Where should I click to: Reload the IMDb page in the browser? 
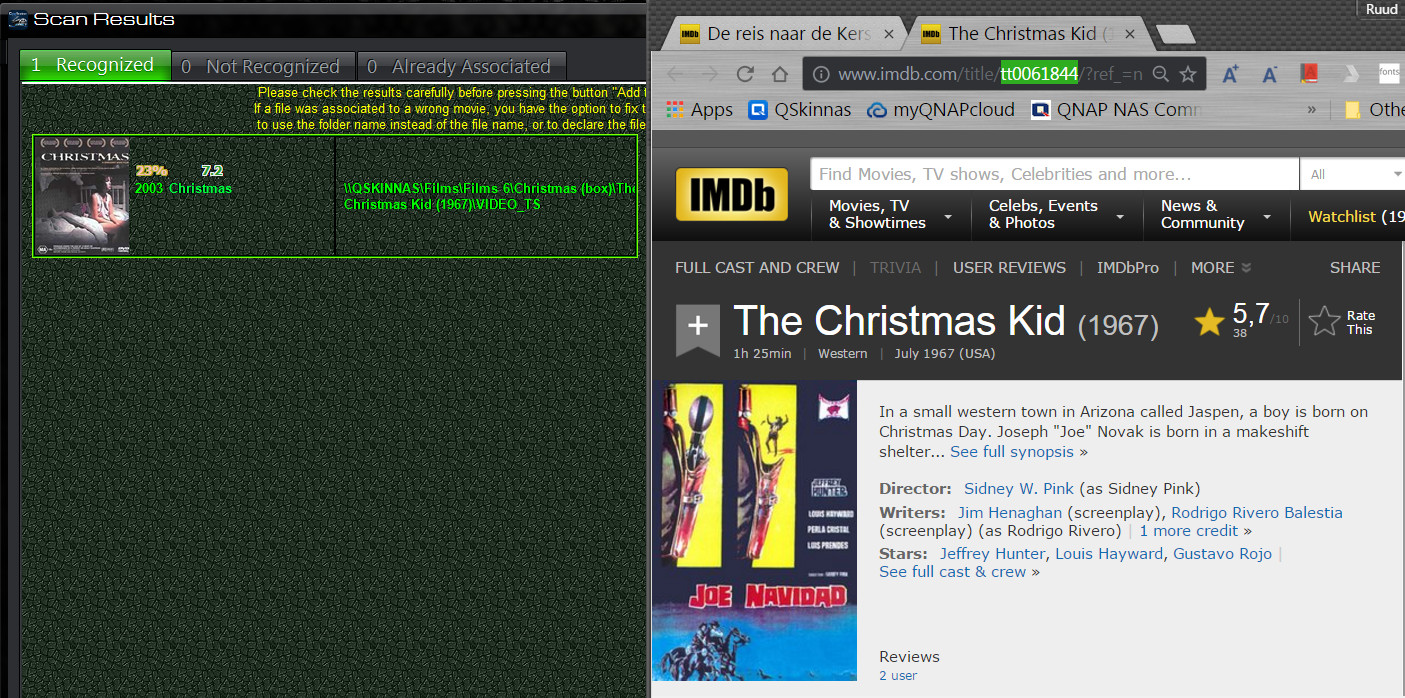coord(744,74)
